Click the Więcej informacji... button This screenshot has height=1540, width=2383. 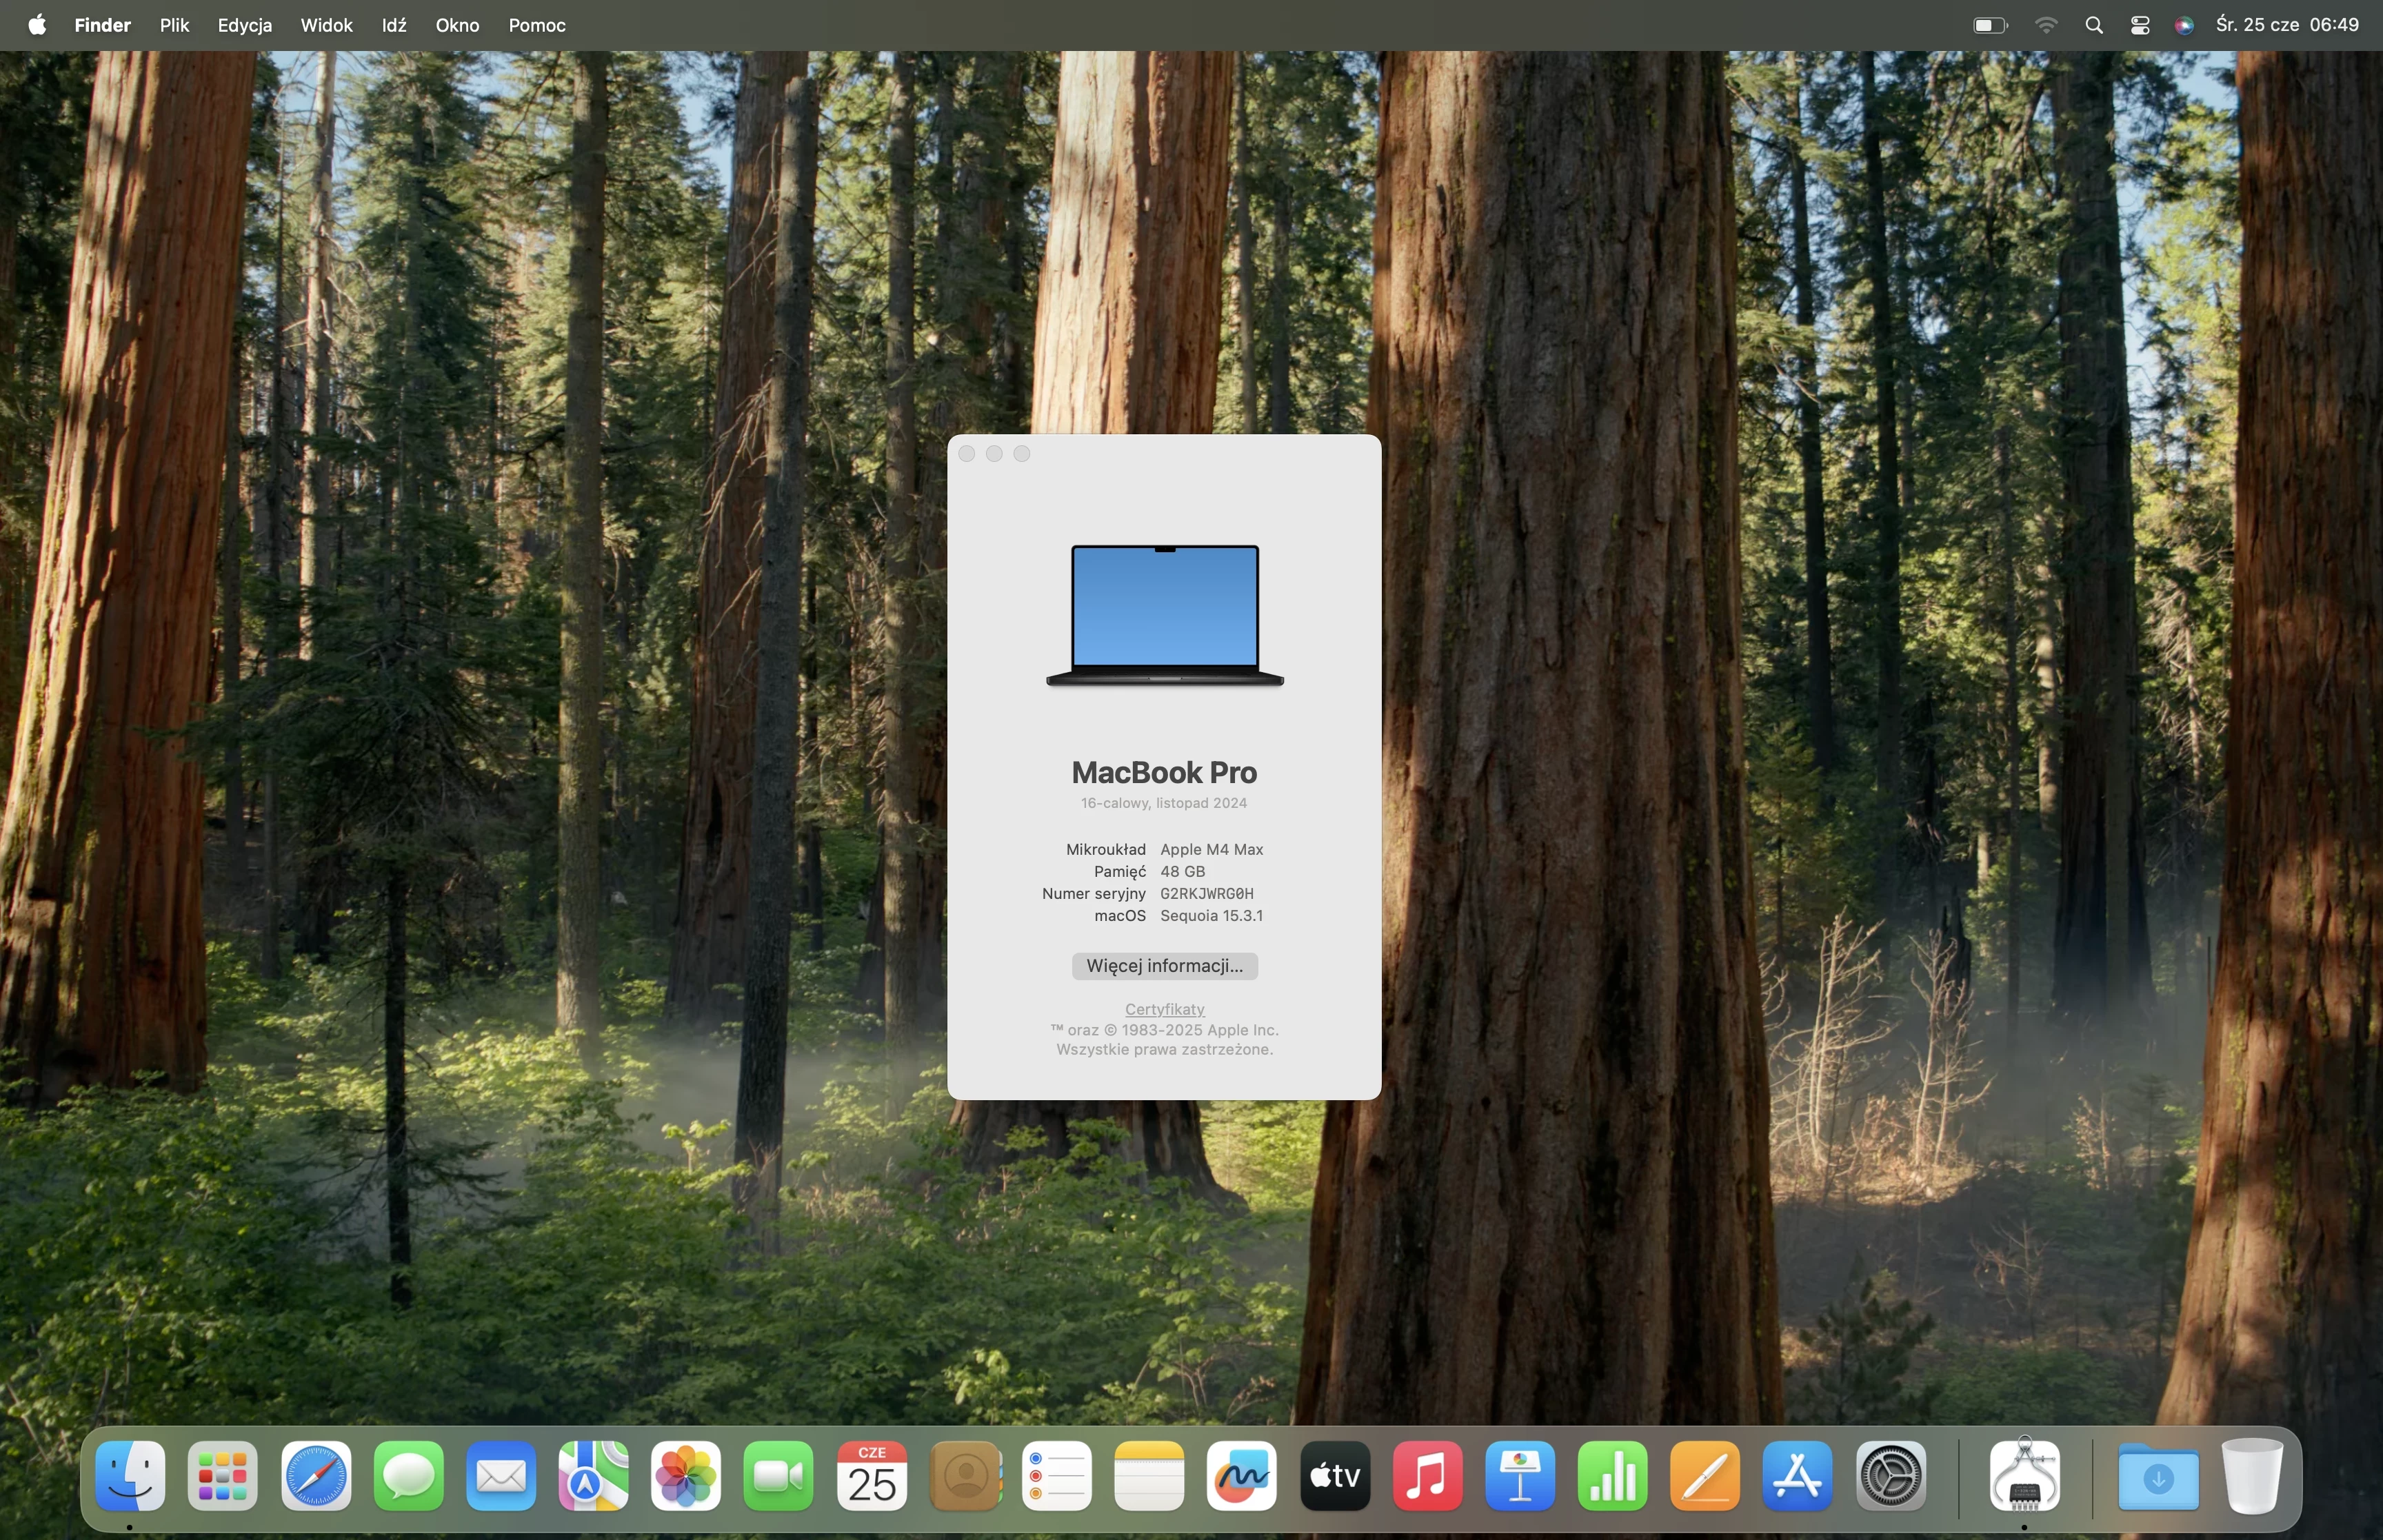tap(1164, 966)
